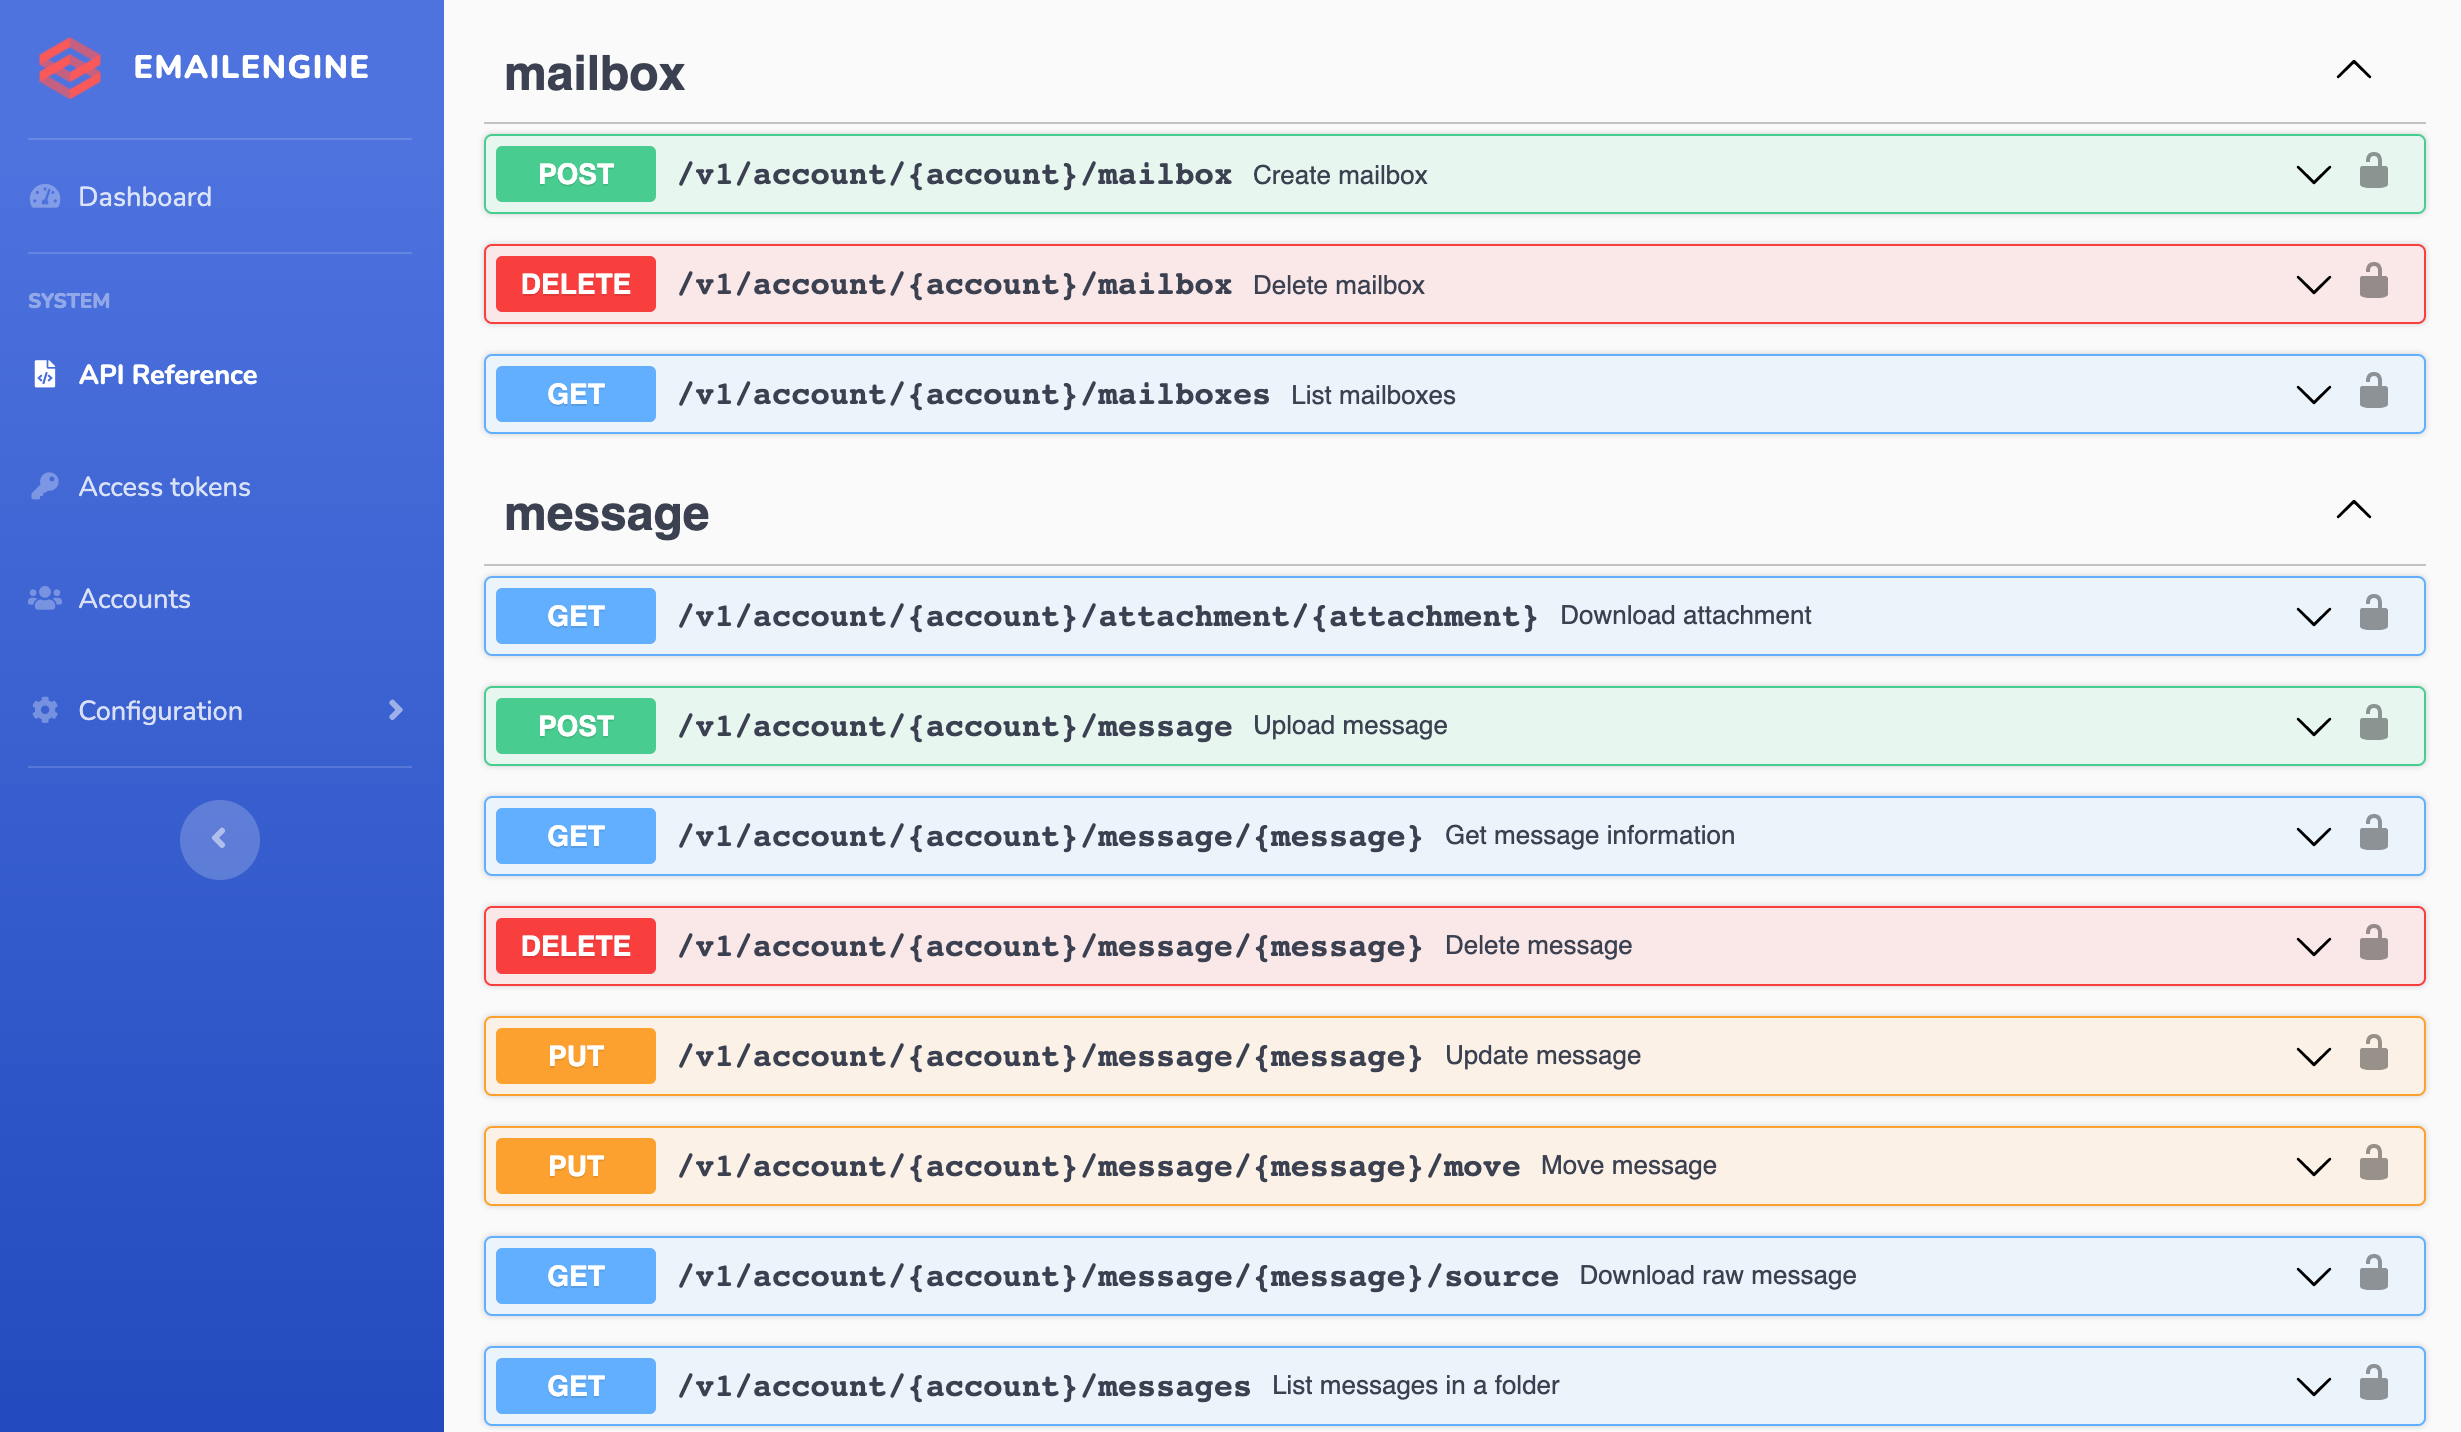The height and width of the screenshot is (1432, 2461).
Task: Click the lock icon on Move message row
Action: (2373, 1164)
